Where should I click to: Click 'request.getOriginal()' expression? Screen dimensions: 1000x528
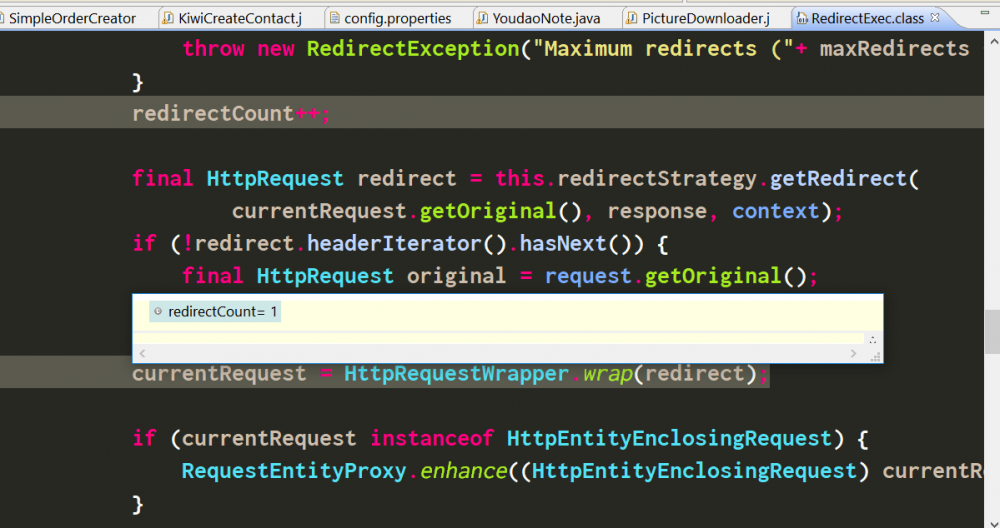click(x=676, y=276)
